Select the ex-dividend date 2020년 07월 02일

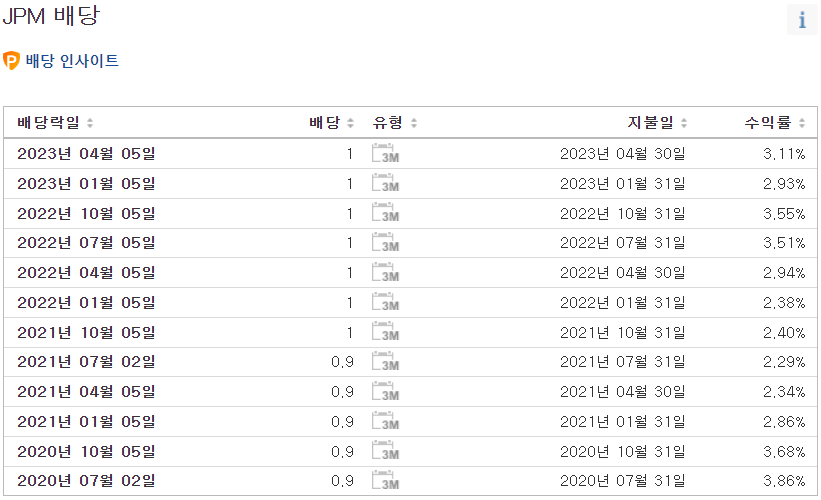click(x=86, y=481)
